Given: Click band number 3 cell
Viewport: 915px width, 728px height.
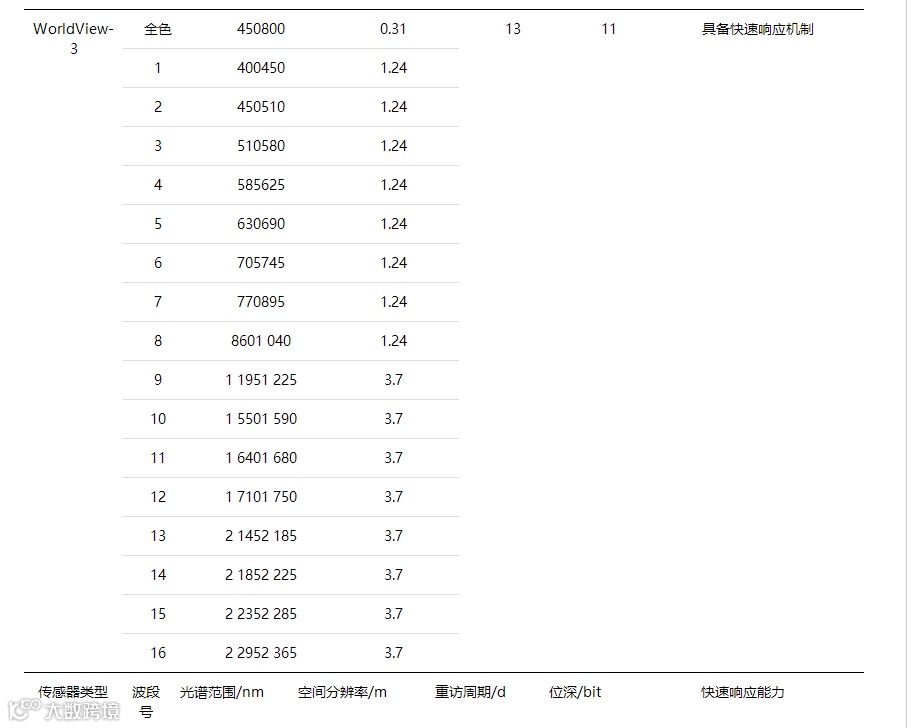Looking at the screenshot, I should [x=158, y=146].
